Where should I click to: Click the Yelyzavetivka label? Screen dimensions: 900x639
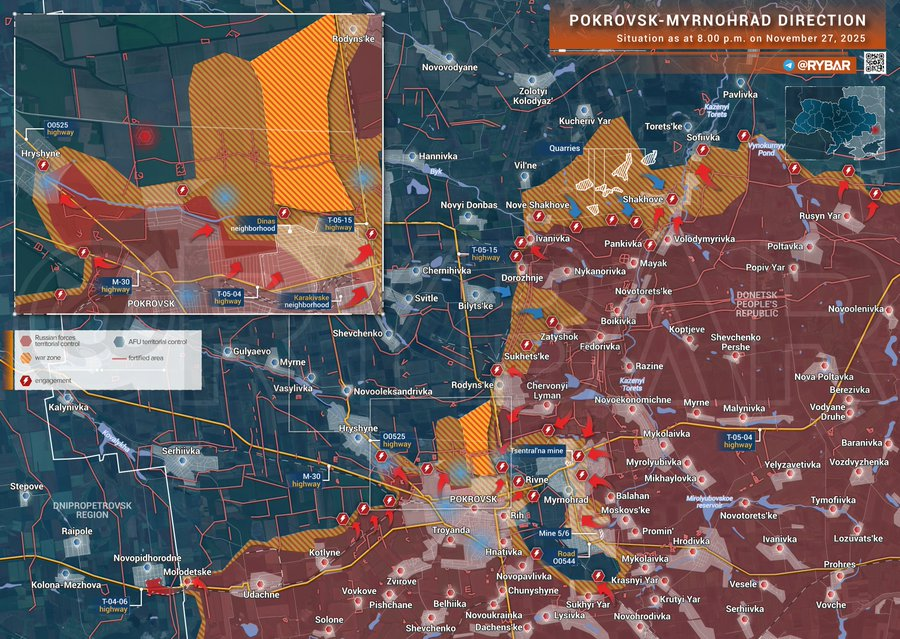click(x=792, y=464)
